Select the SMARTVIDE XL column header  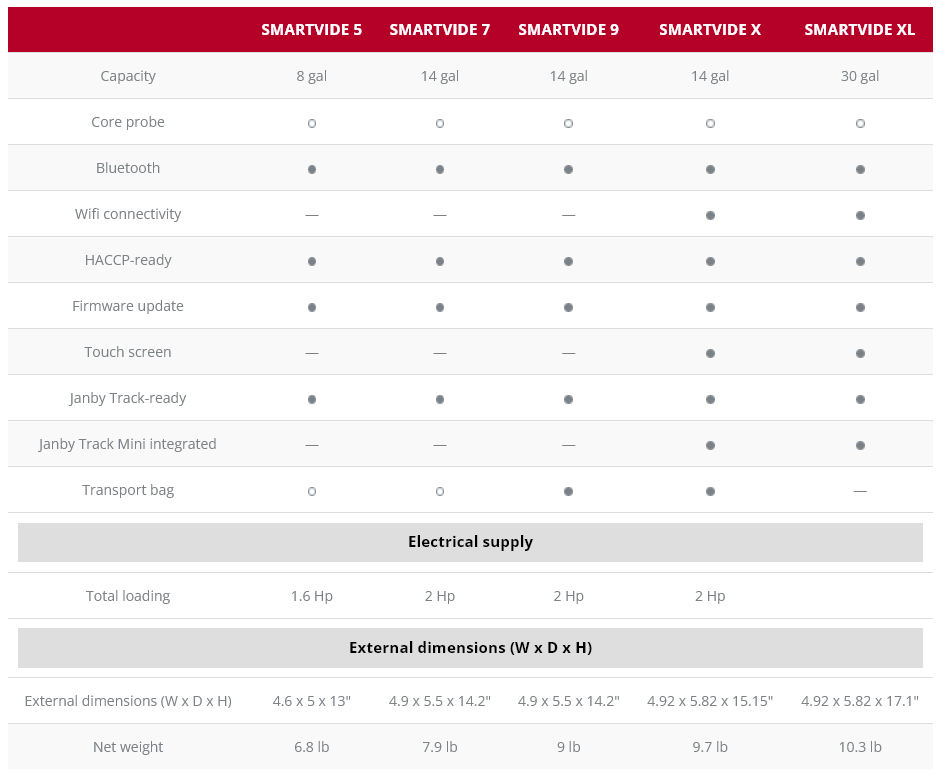[x=859, y=30]
